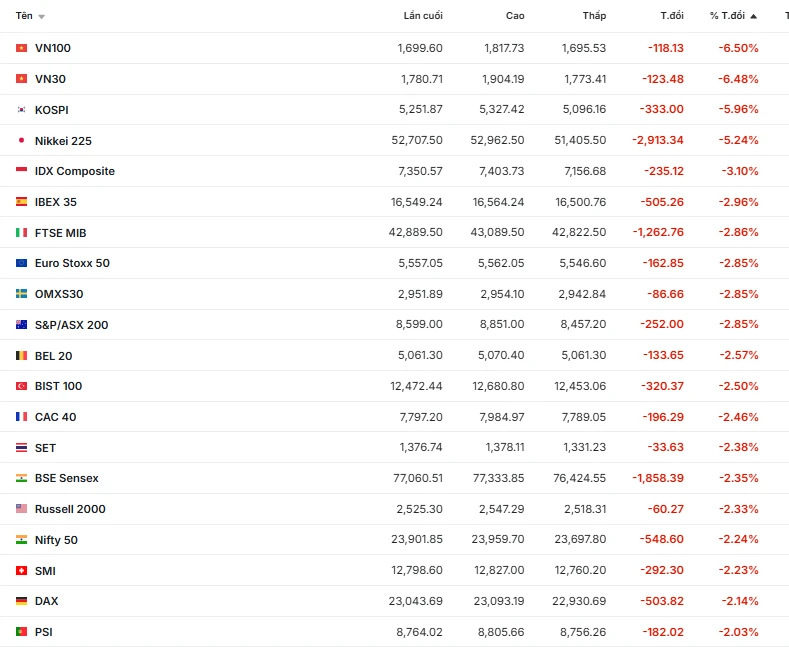This screenshot has width=789, height=647.
Task: Sort by the Tên column dropdown arrow
Action: [x=41, y=17]
